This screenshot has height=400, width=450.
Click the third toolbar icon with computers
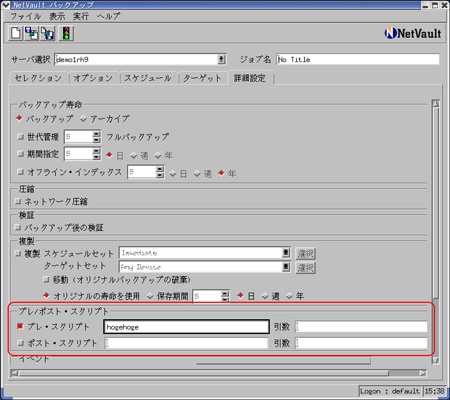click(x=48, y=33)
